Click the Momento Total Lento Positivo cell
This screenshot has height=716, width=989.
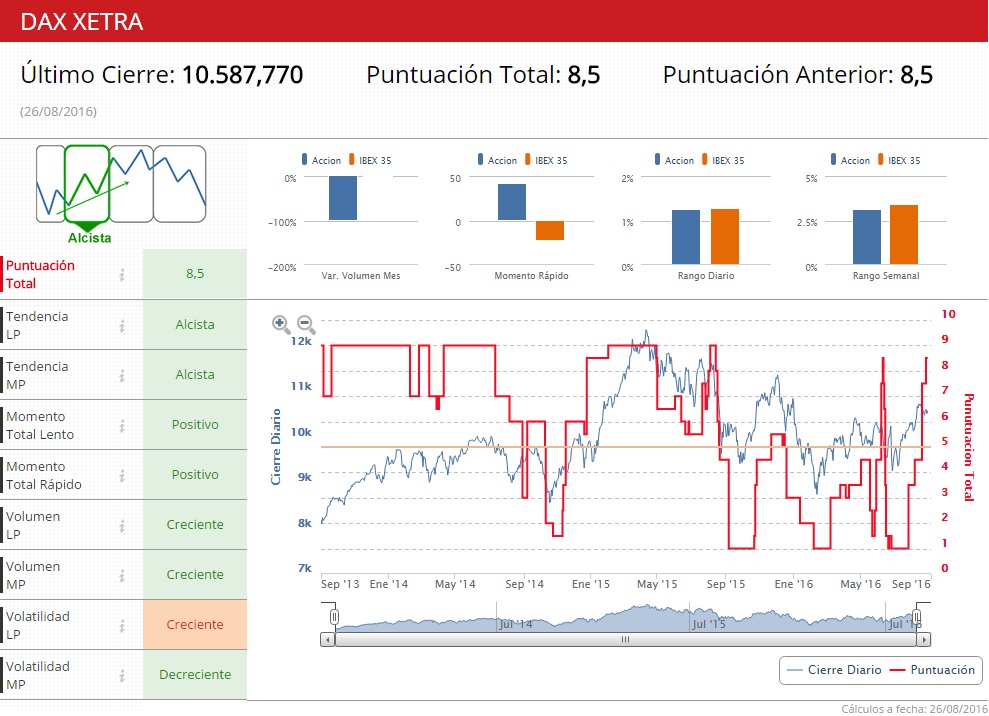click(195, 425)
